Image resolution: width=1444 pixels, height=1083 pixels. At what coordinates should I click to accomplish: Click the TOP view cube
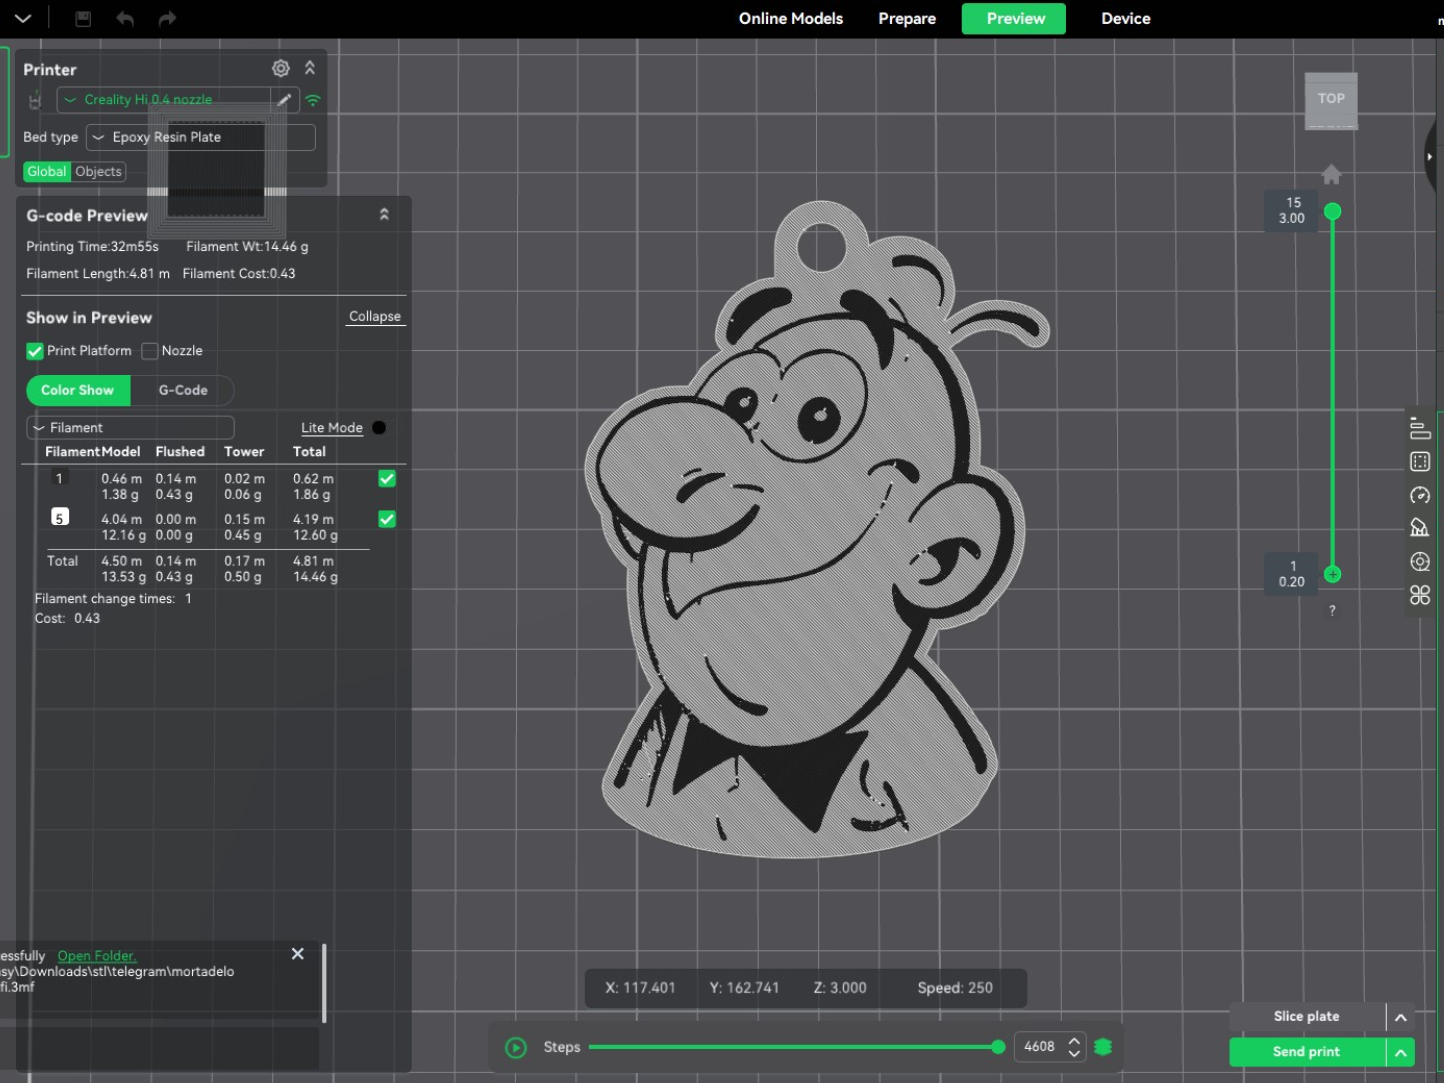[x=1331, y=100]
